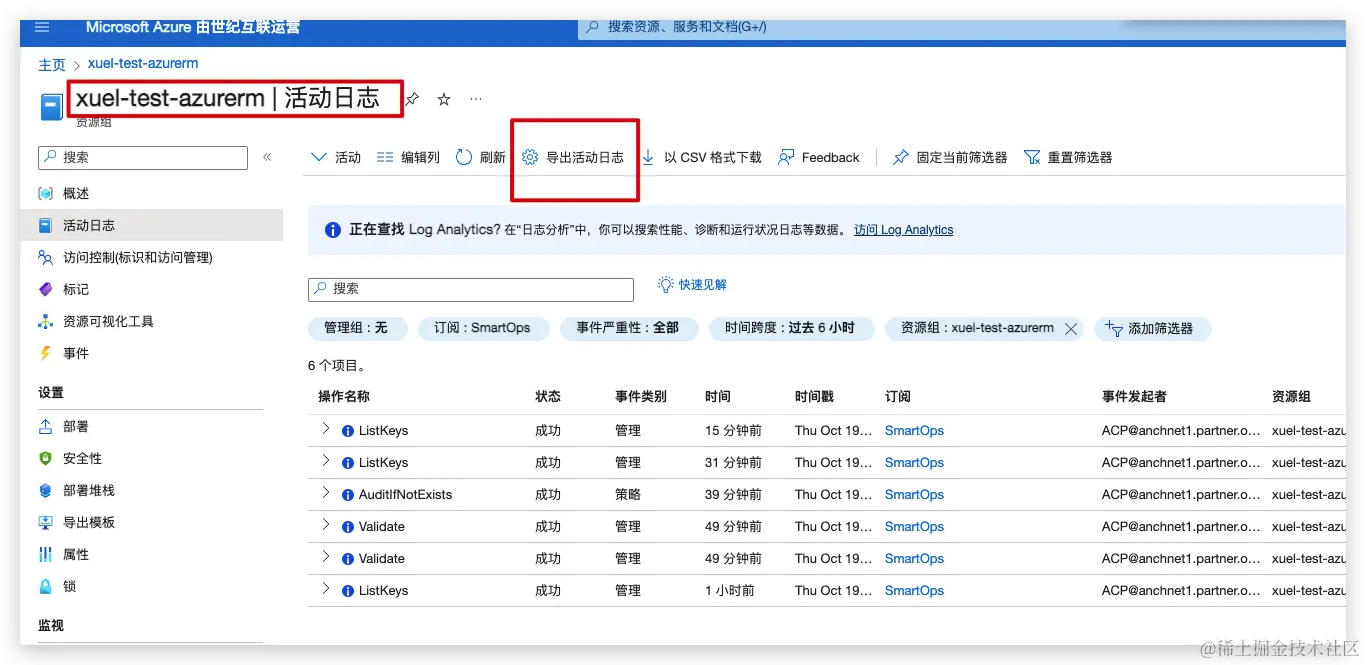Click the resource group cube icon beside title

pos(51,107)
